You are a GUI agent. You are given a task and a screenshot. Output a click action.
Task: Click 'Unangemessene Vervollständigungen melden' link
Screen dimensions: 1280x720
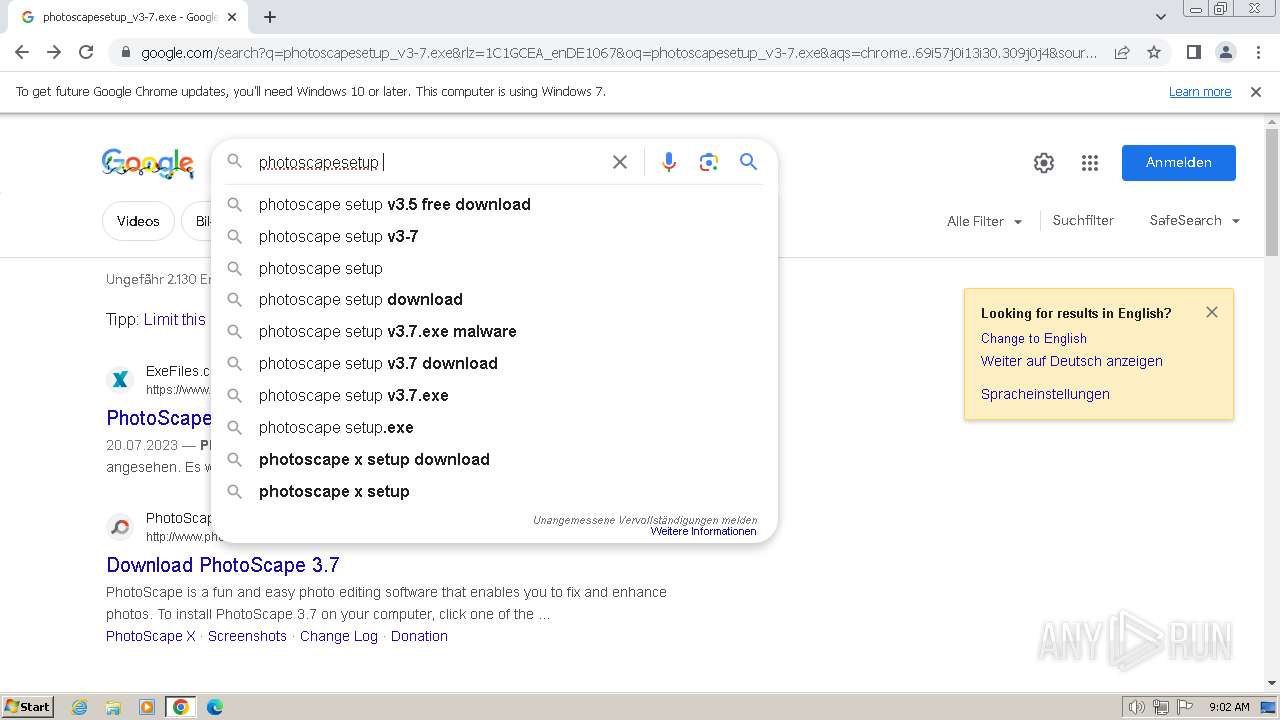pyautogui.click(x=645, y=520)
